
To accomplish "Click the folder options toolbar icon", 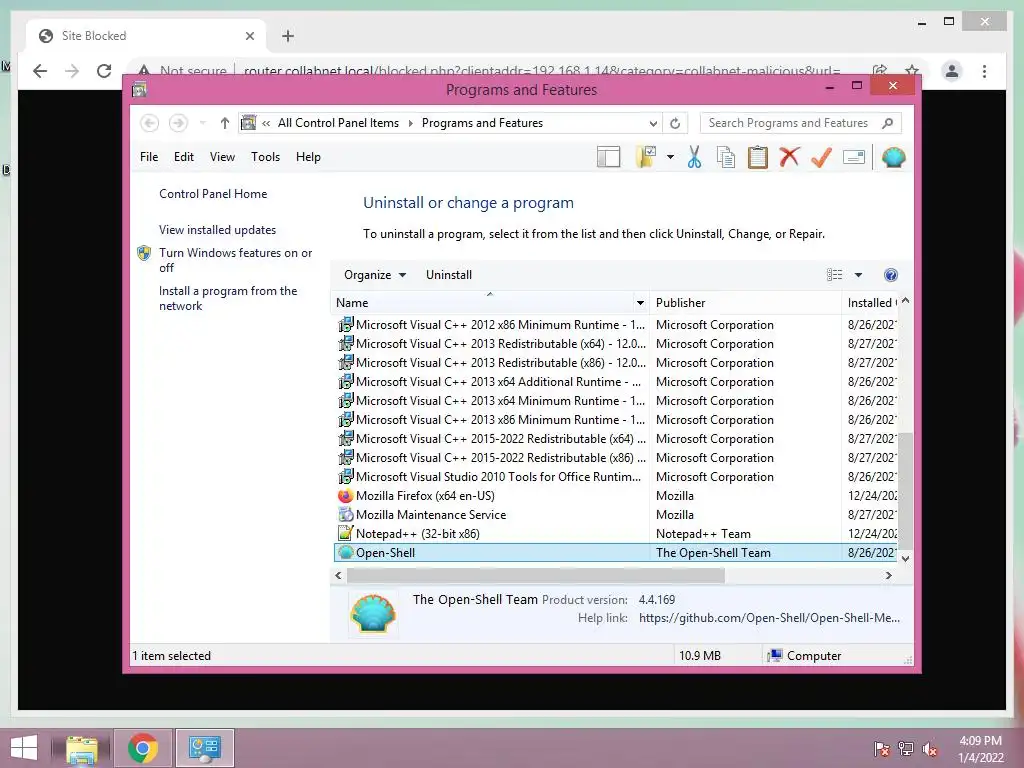I will tap(646, 157).
